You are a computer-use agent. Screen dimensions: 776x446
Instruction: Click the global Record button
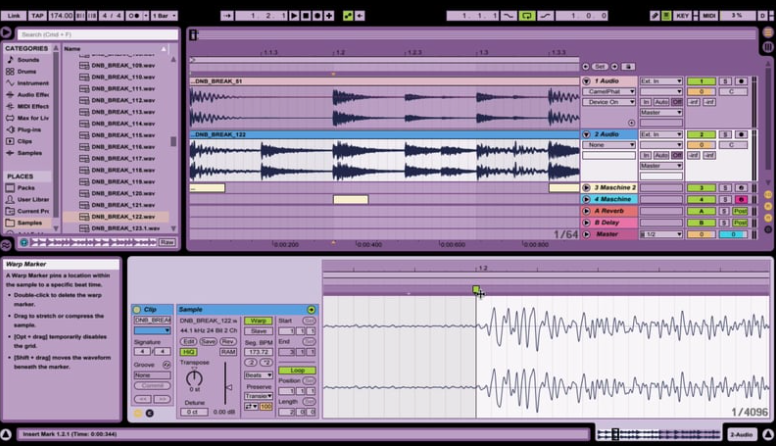point(318,16)
